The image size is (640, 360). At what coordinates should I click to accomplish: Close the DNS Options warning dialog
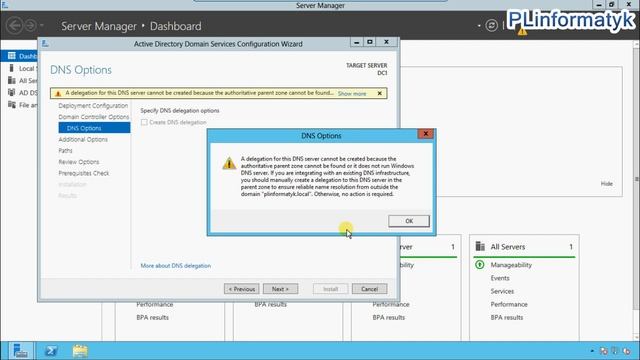click(425, 134)
